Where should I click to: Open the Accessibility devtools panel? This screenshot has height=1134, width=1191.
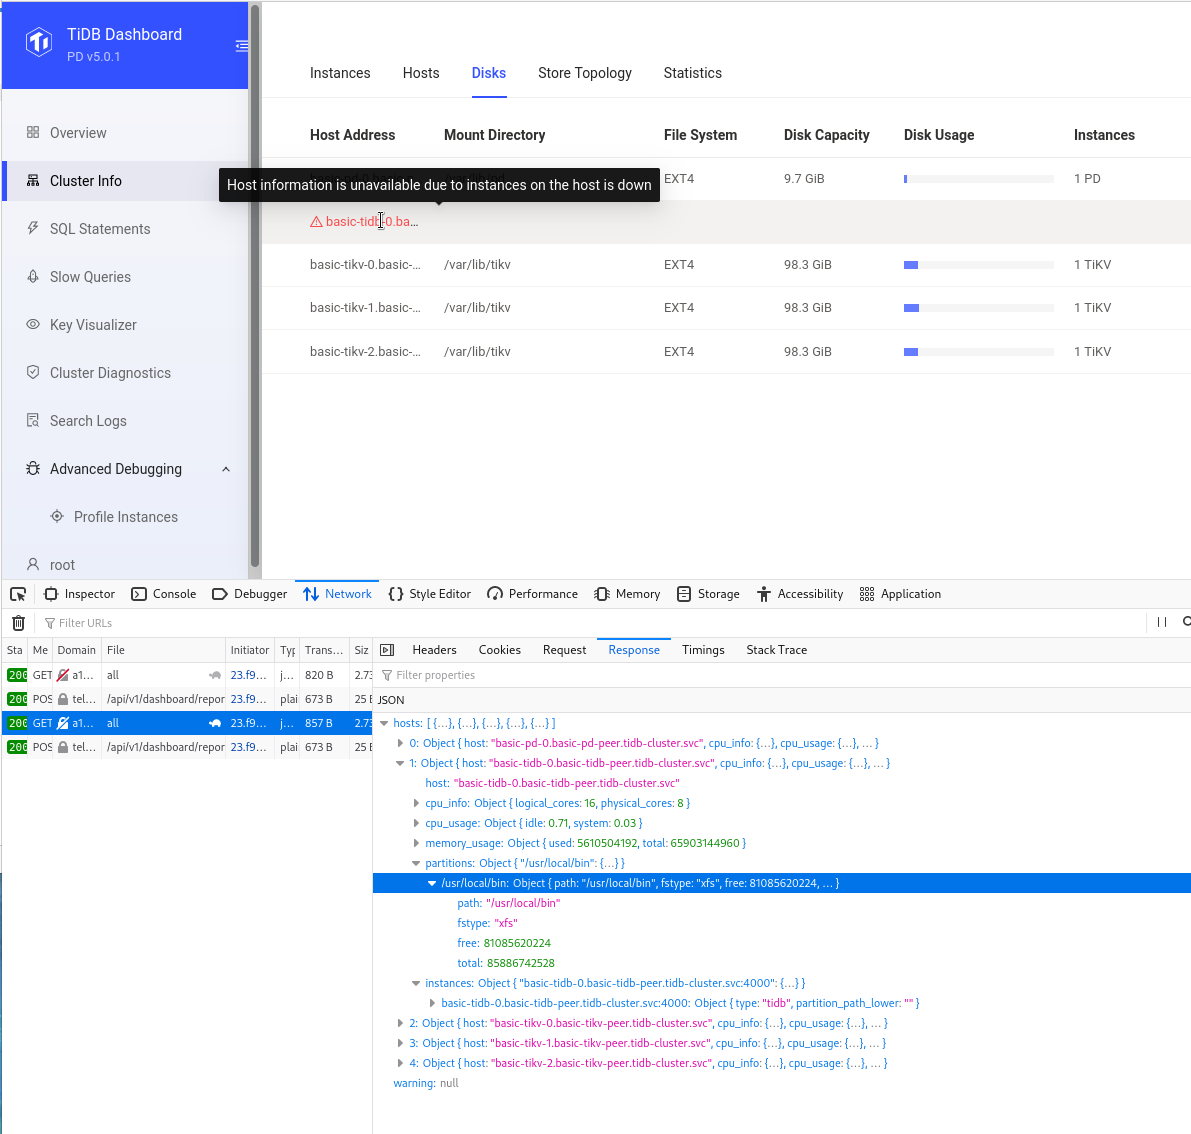click(800, 594)
